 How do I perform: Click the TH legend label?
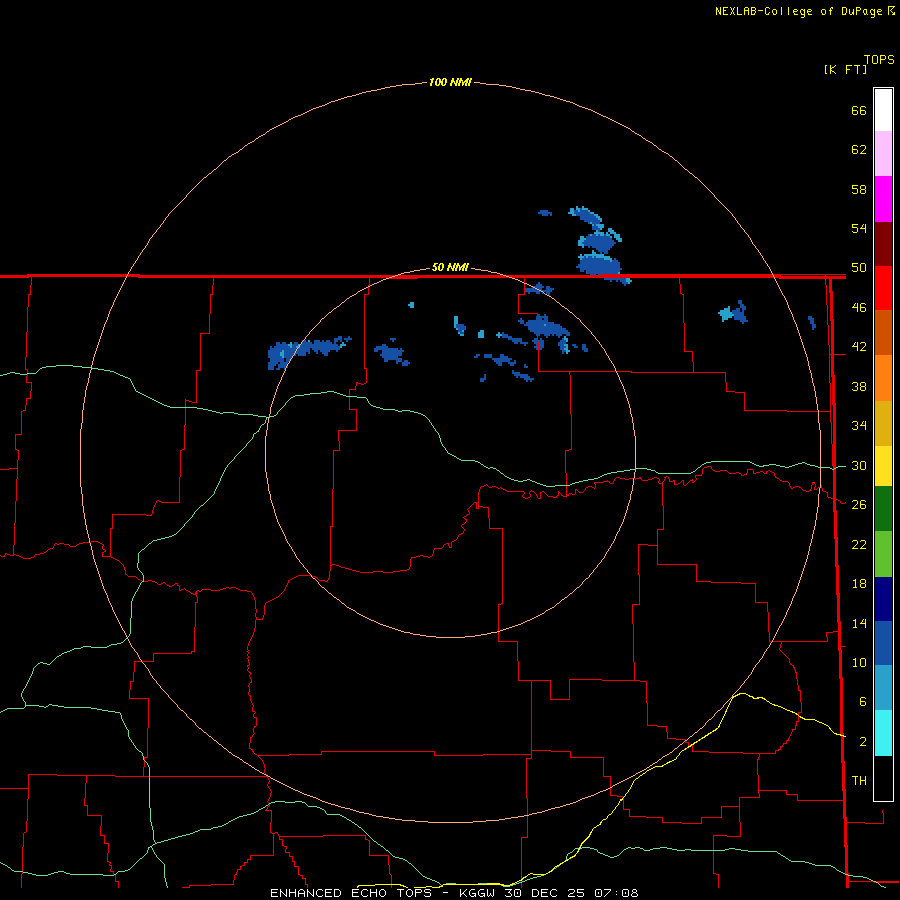(859, 780)
